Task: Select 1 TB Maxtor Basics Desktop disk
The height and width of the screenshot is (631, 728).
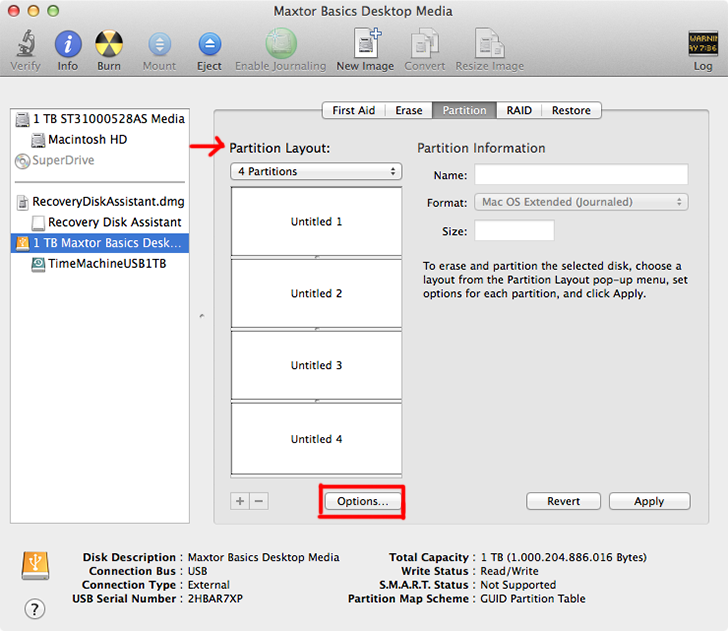Action: pyautogui.click(x=100, y=243)
